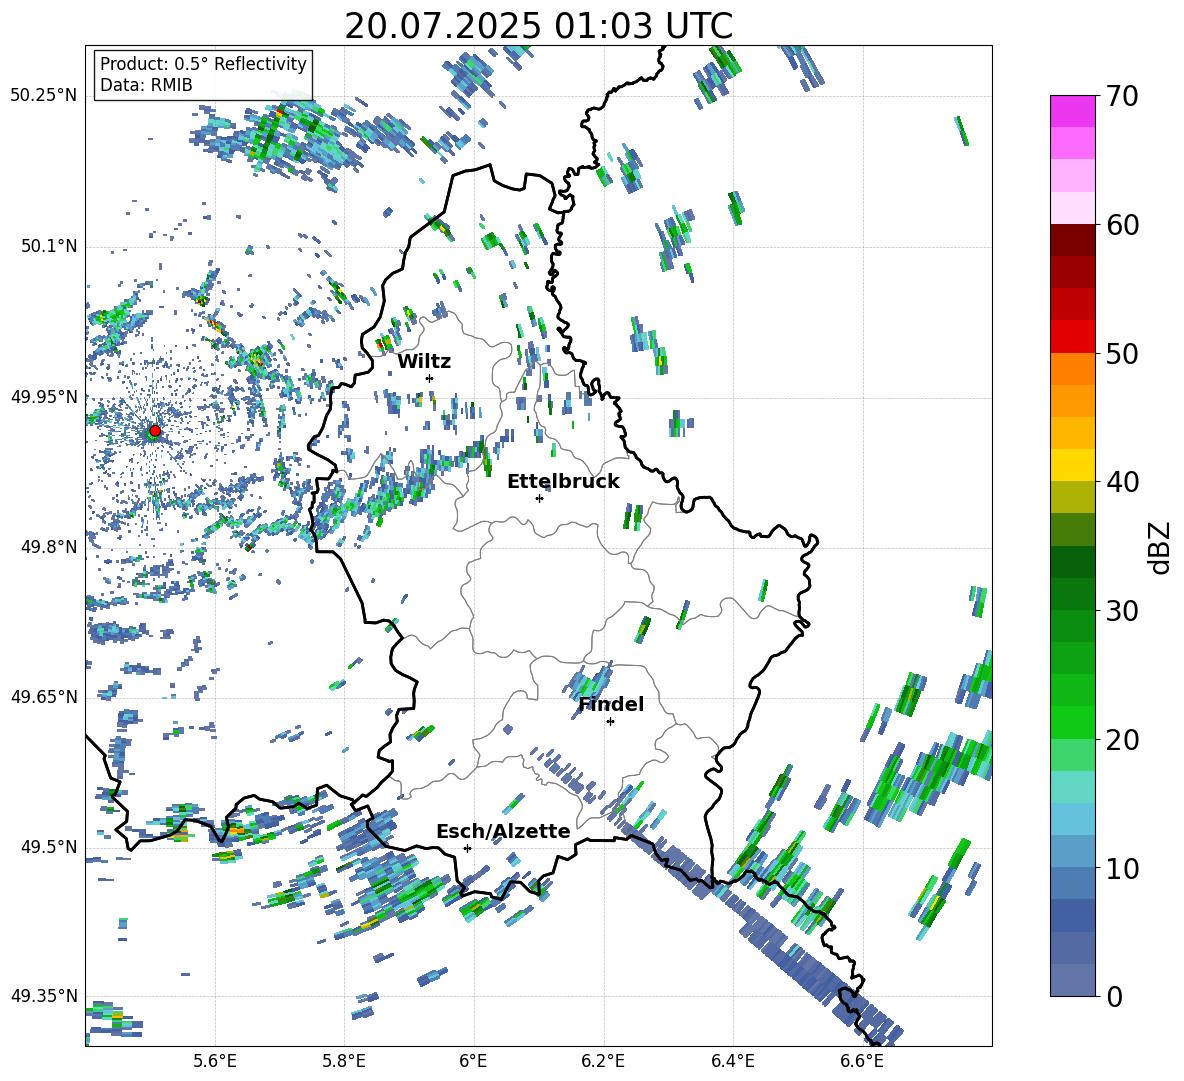The height and width of the screenshot is (1081, 1184).
Task: Click the colorbar value 70
Action: [x=1122, y=96]
